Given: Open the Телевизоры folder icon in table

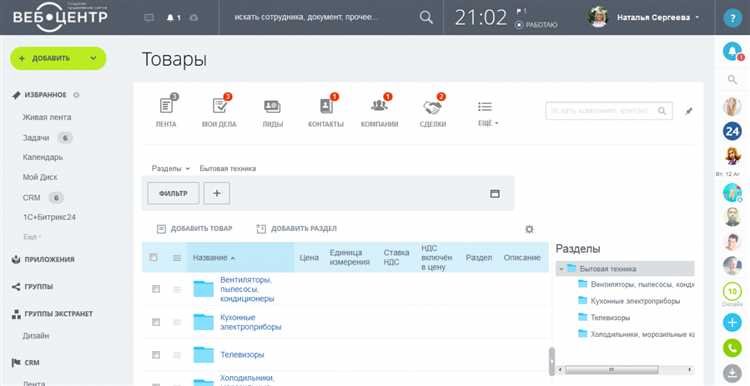Looking at the screenshot, I should tap(203, 354).
